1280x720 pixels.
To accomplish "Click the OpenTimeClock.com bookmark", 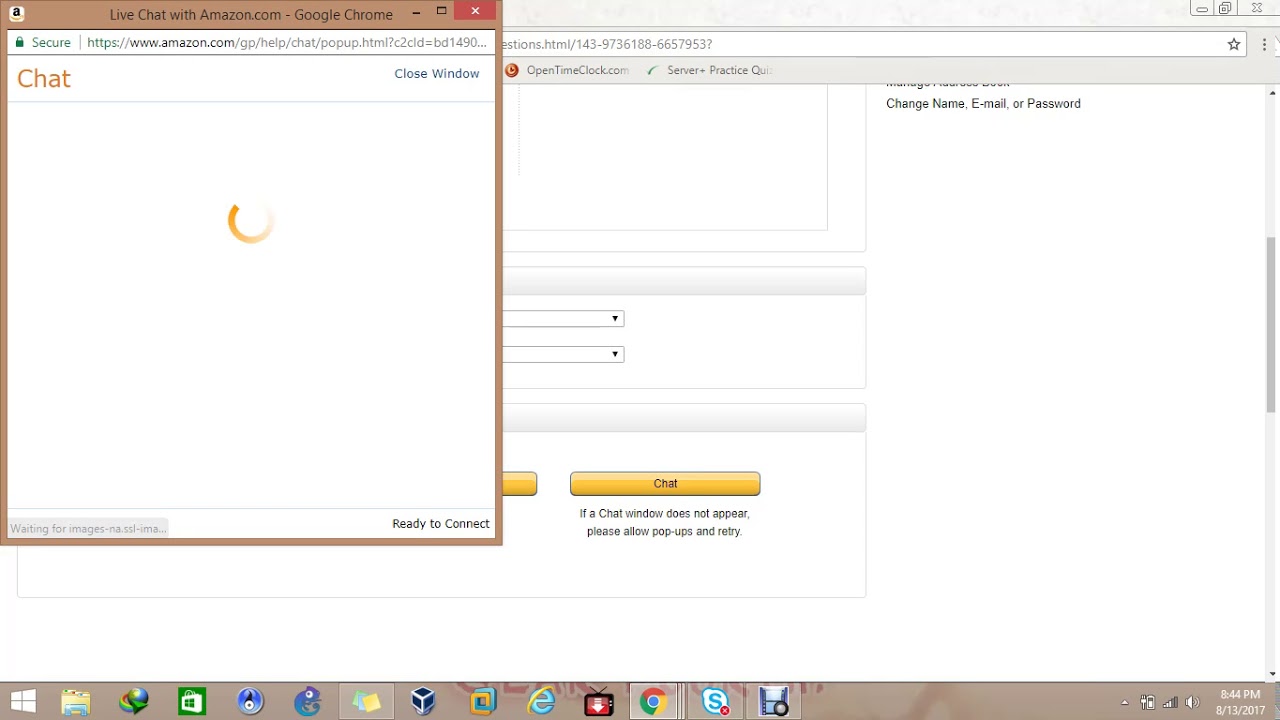I will point(567,70).
